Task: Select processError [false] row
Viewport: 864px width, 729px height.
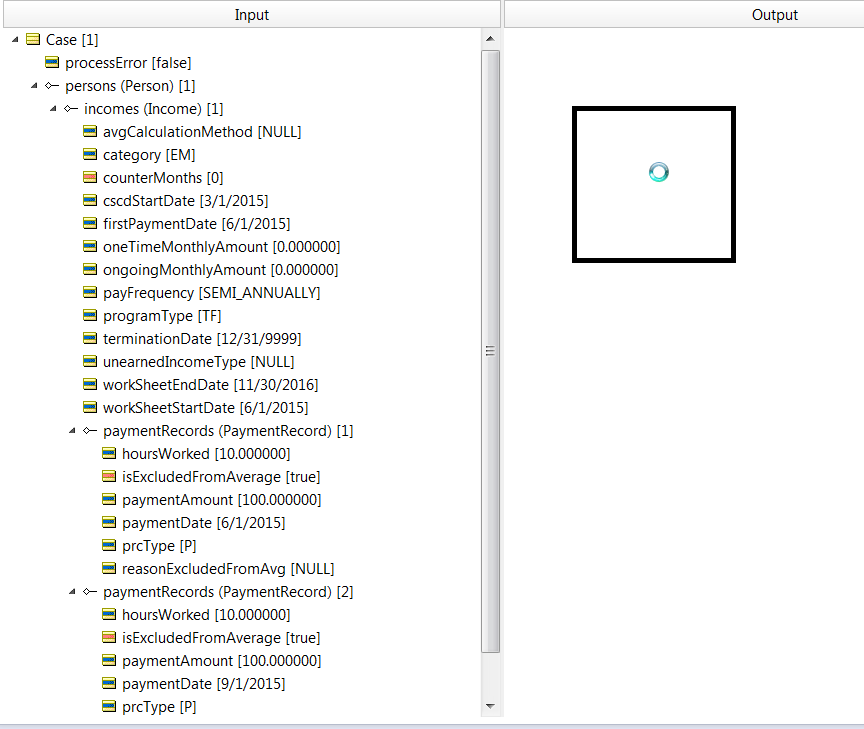Action: tap(128, 63)
